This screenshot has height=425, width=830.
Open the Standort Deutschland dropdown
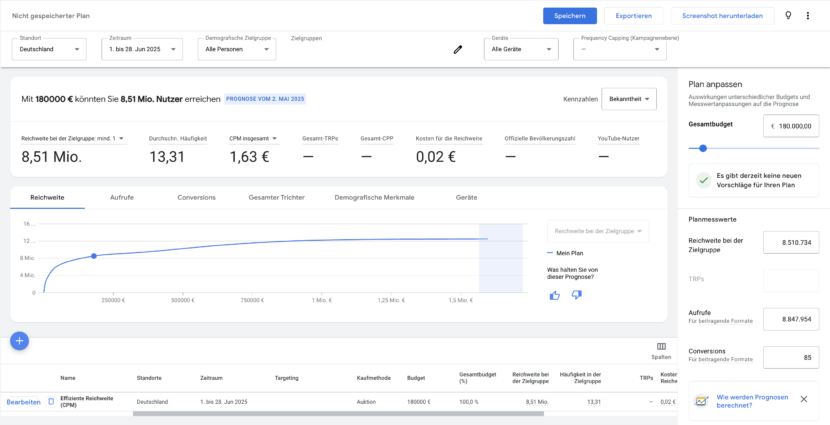[49, 49]
